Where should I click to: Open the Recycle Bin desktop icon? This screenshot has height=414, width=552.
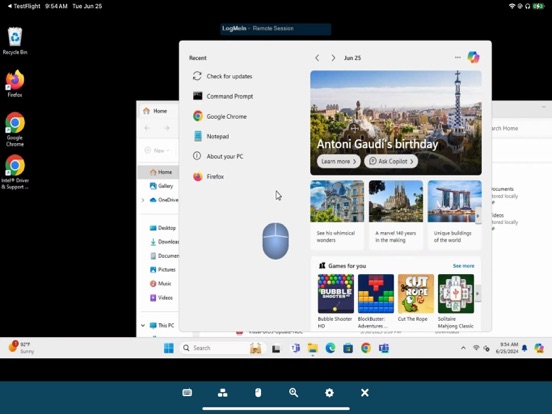click(x=15, y=41)
